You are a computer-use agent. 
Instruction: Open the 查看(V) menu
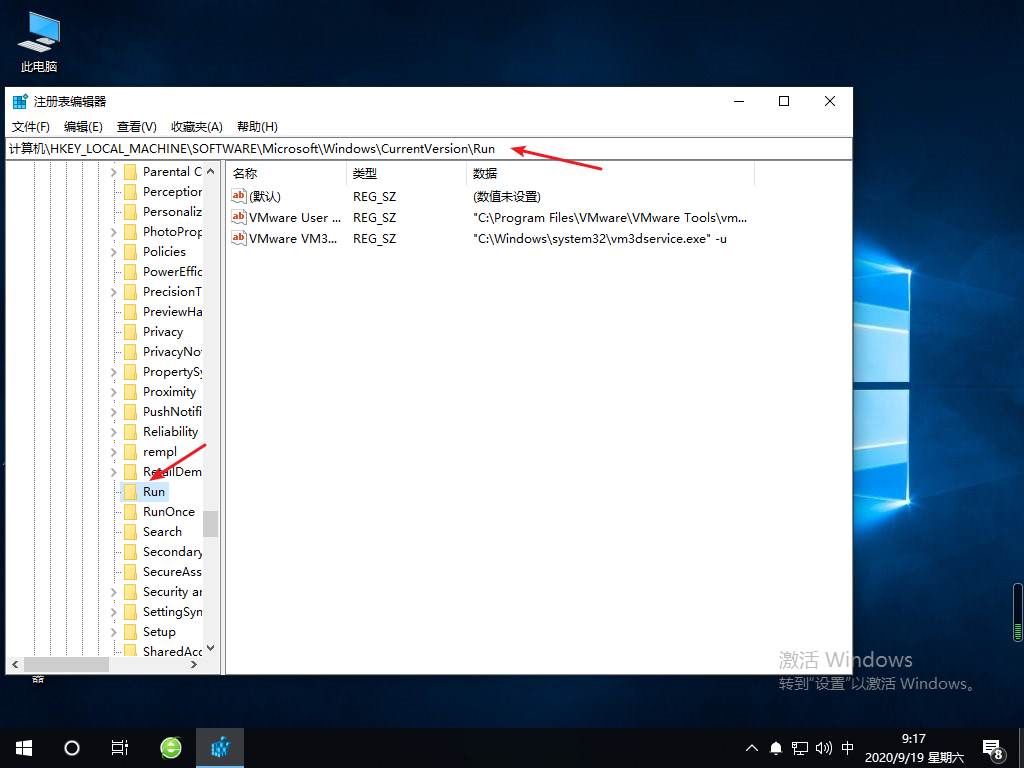pyautogui.click(x=137, y=126)
